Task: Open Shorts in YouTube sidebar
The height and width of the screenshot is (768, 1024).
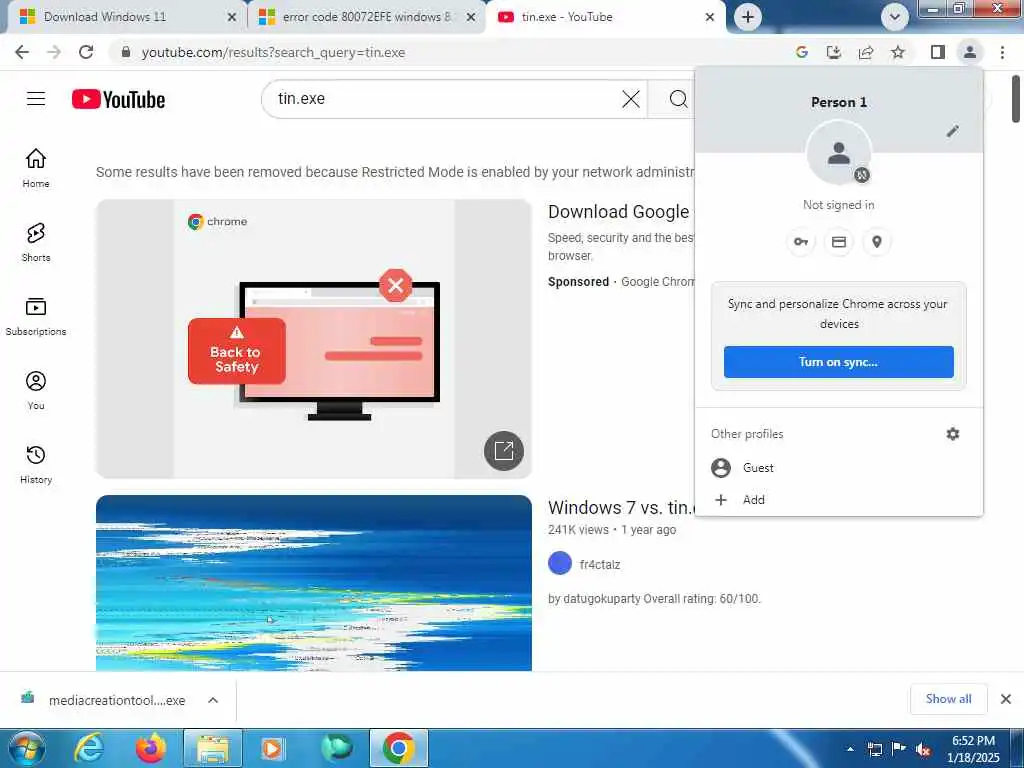Action: coord(36,242)
